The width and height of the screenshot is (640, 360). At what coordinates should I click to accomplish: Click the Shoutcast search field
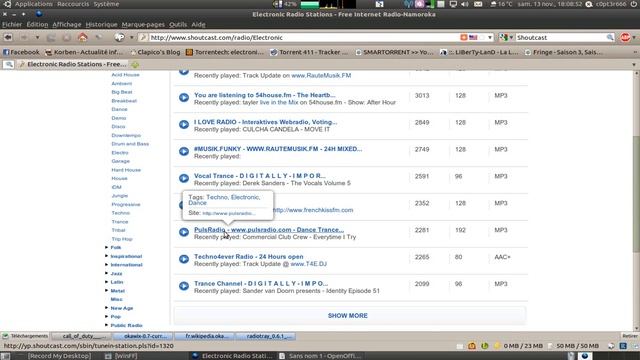coord(560,38)
